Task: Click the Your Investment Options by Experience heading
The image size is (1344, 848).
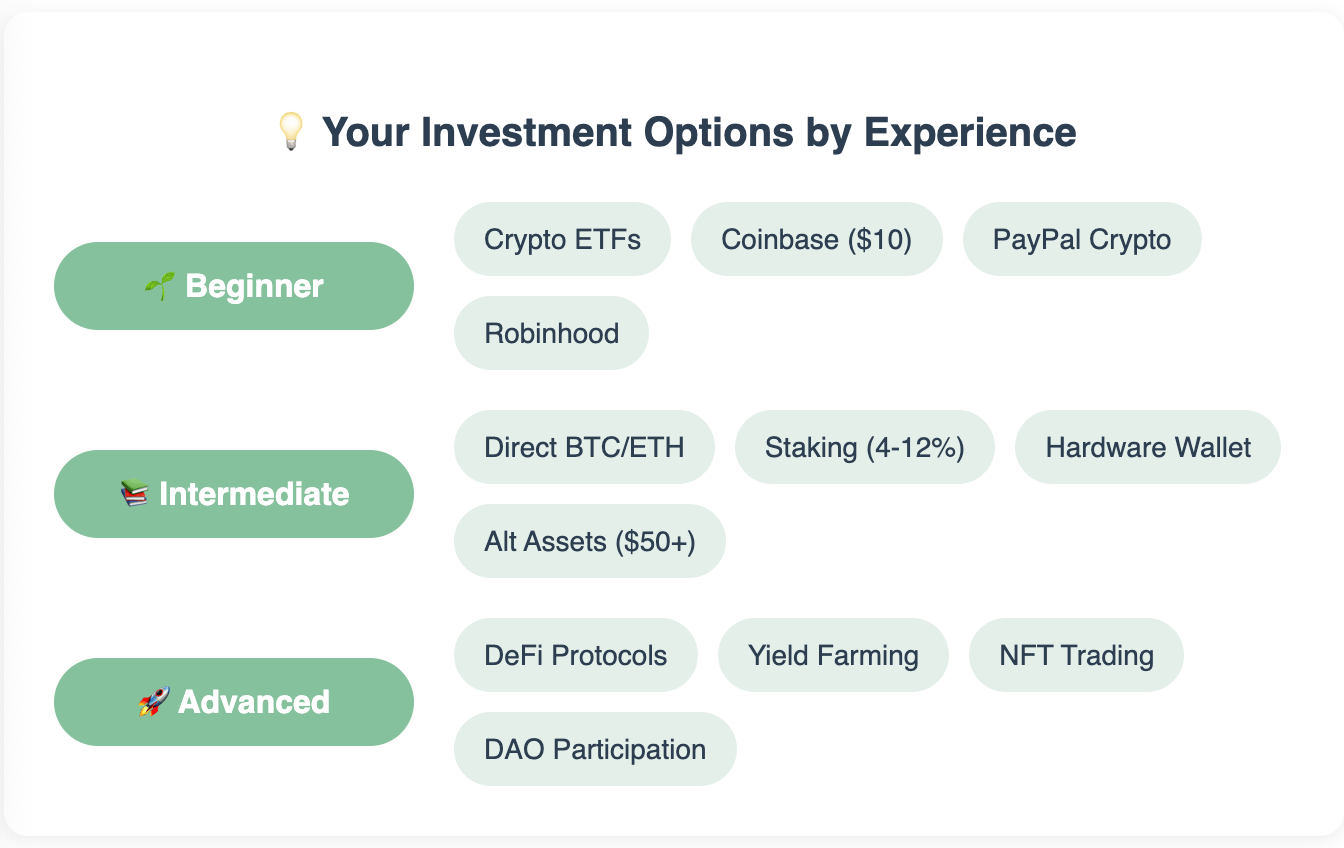Action: (x=699, y=132)
